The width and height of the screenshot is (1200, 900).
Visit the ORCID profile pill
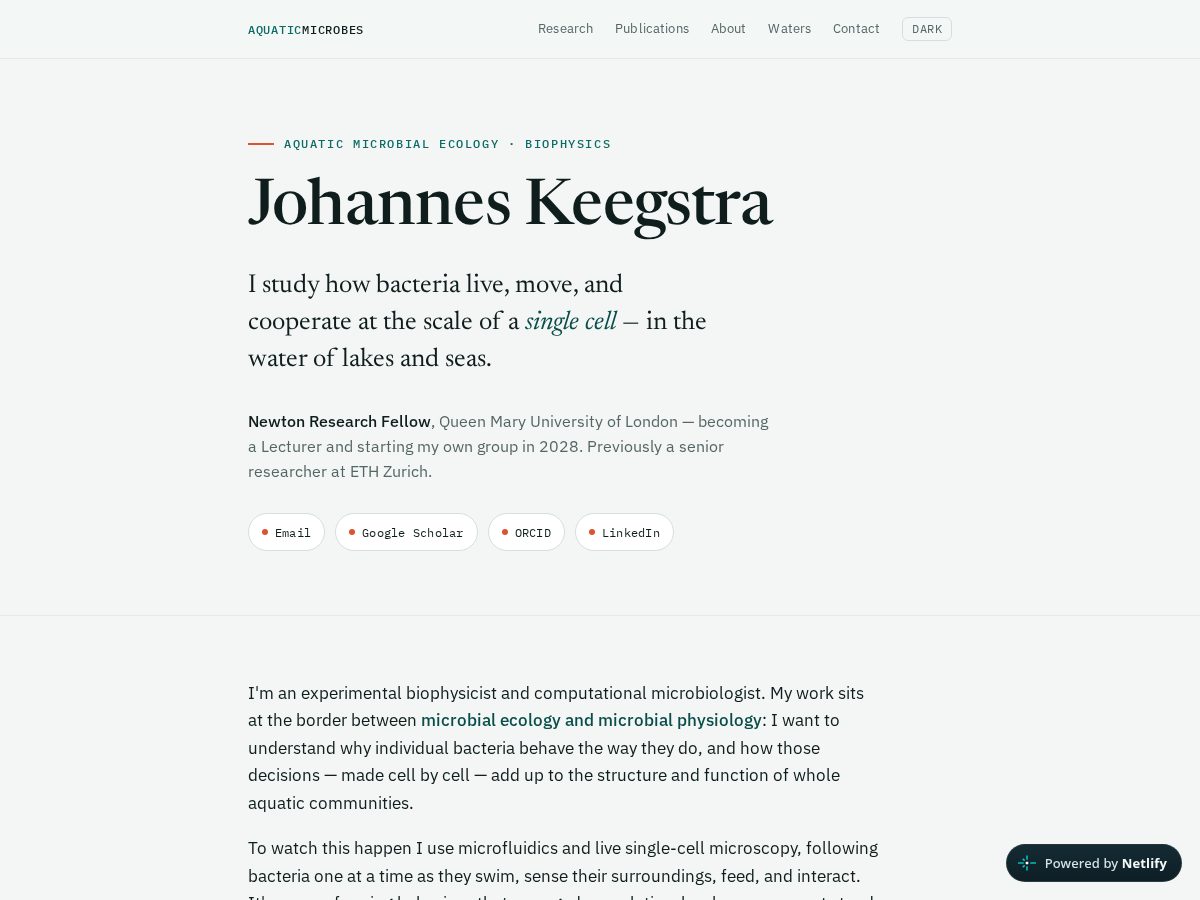[526, 532]
